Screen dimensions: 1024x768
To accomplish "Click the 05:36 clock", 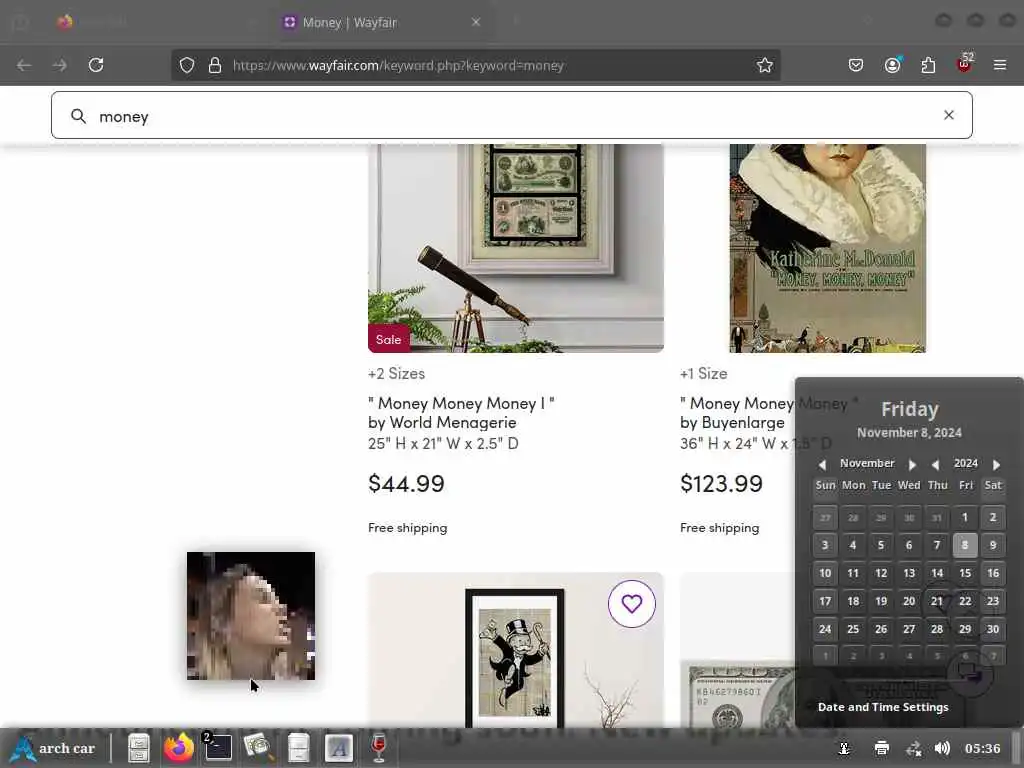I will [983, 748].
